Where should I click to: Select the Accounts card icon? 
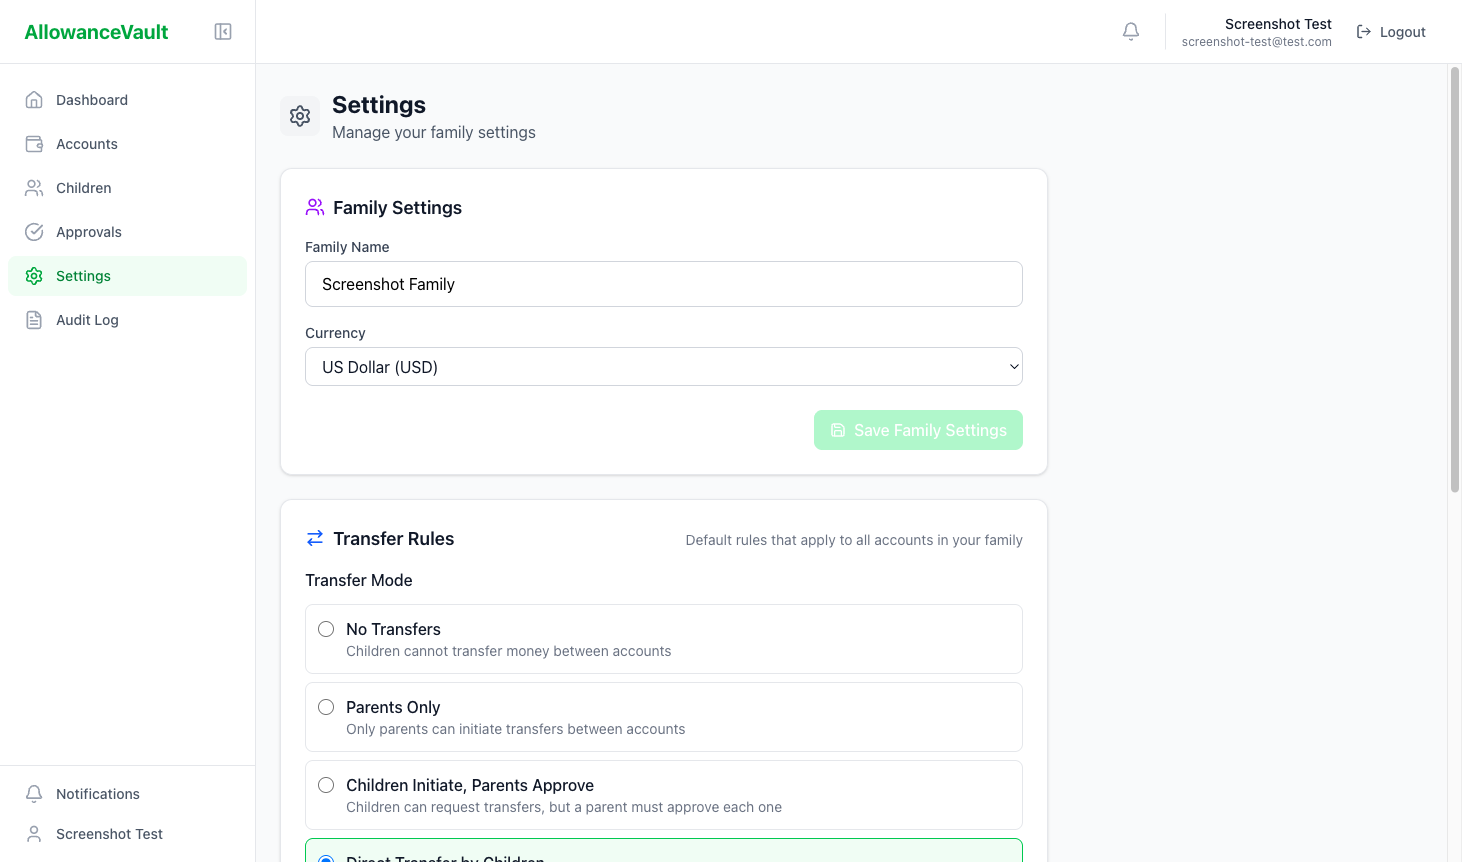click(34, 143)
